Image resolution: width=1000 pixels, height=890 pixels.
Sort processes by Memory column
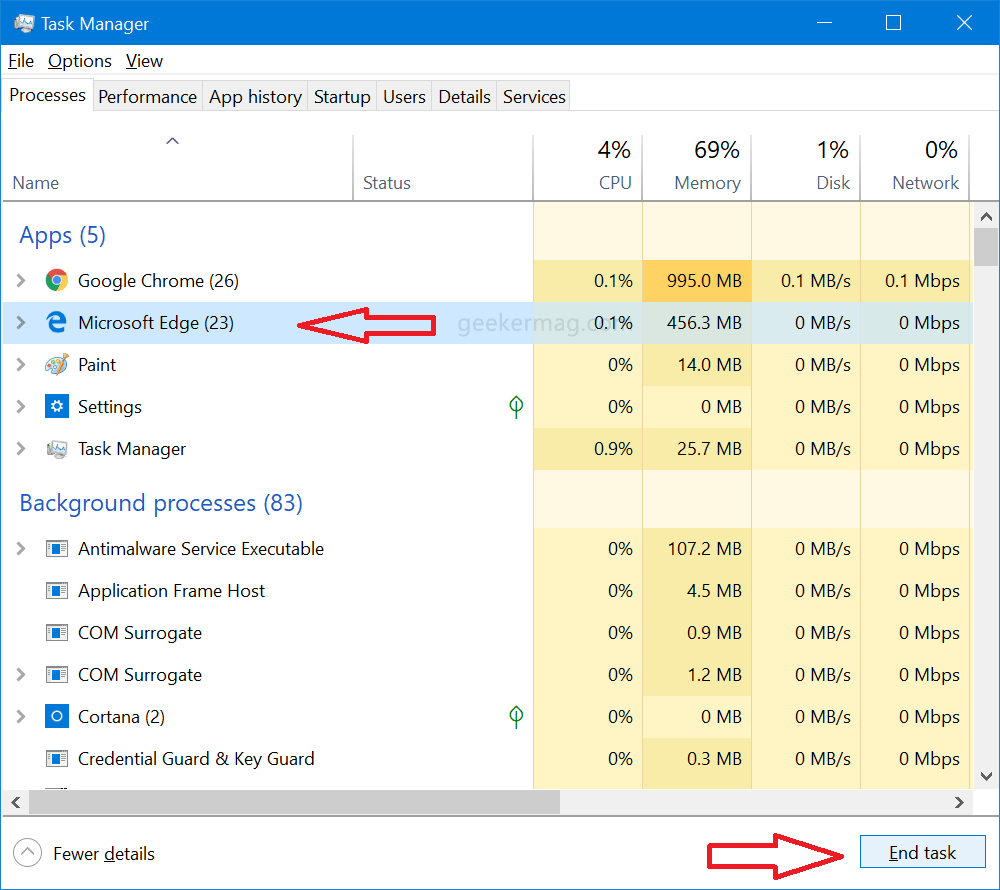click(x=696, y=168)
